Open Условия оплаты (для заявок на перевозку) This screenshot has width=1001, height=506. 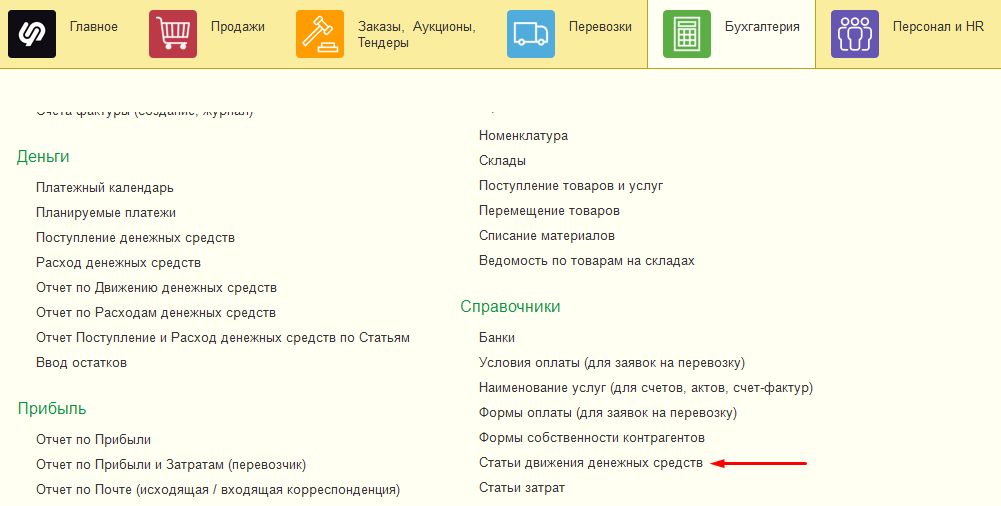[612, 362]
